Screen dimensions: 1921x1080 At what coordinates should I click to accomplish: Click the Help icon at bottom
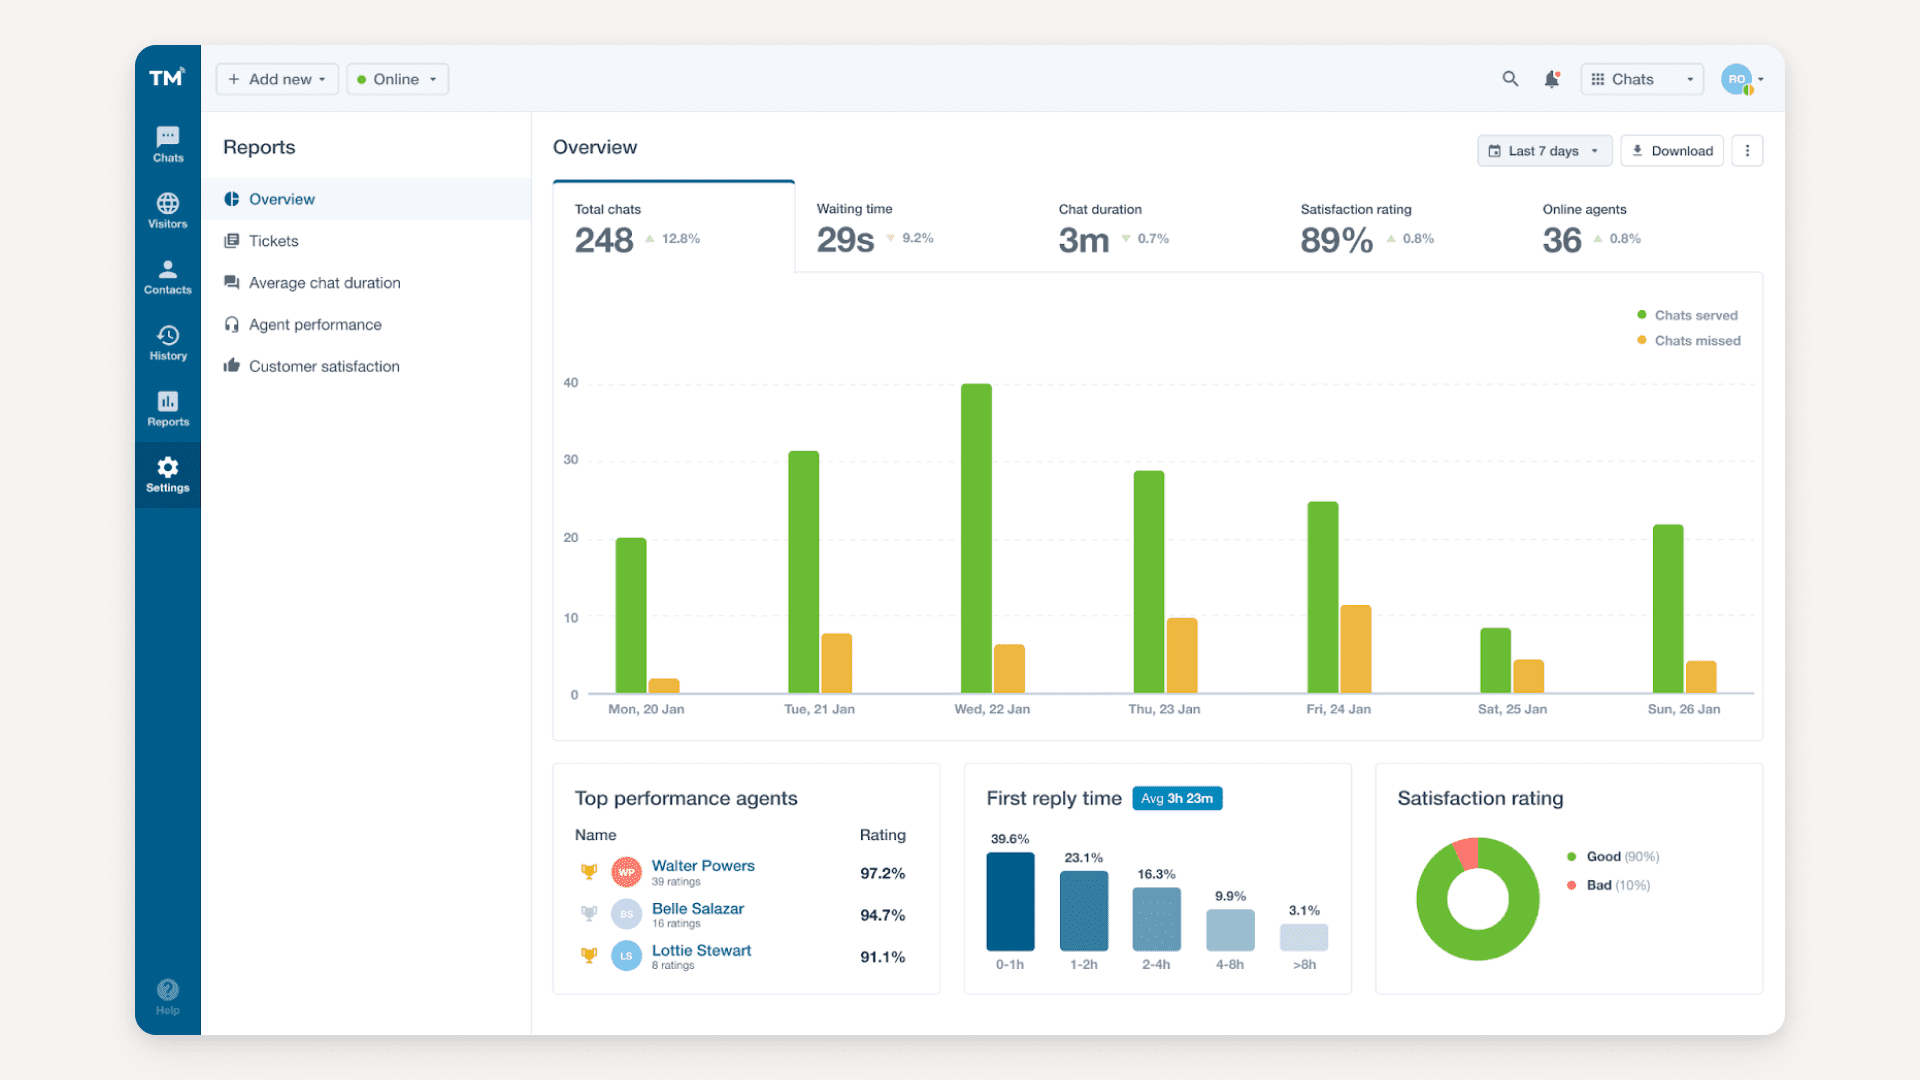(x=167, y=994)
